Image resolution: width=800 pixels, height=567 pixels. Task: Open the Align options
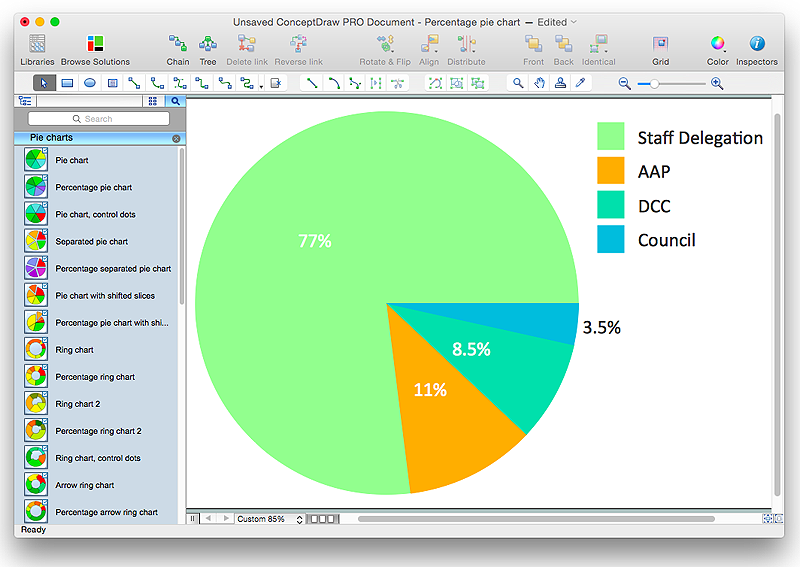[429, 50]
